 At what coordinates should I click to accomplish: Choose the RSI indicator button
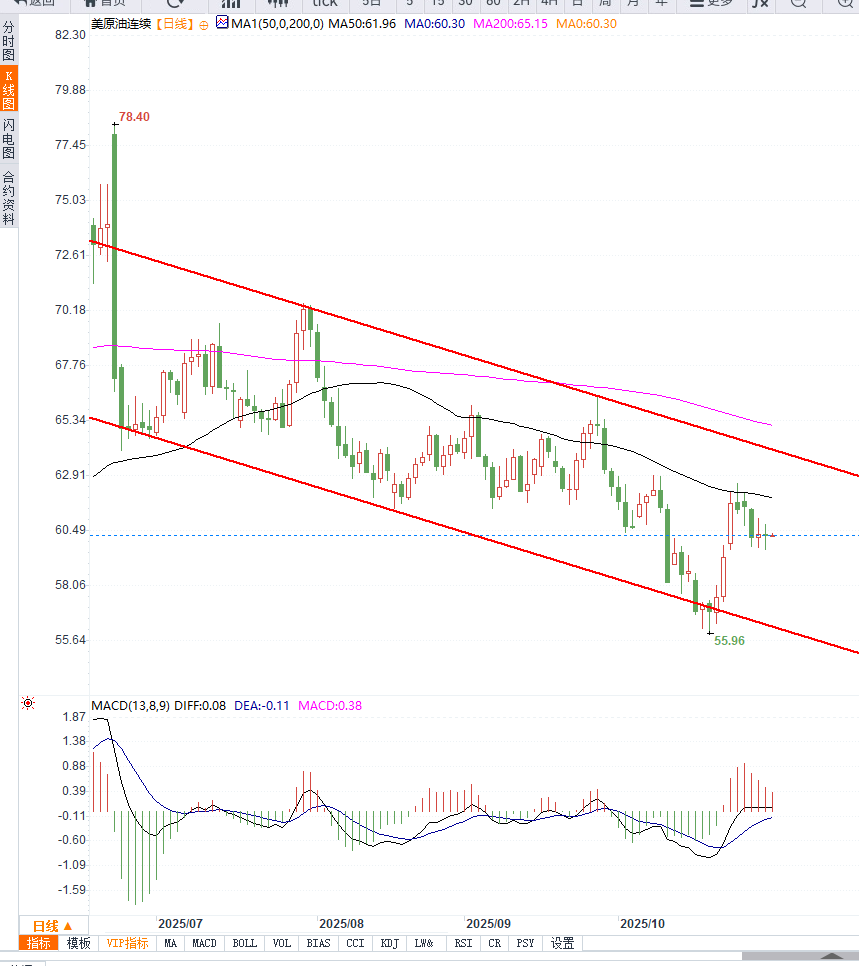click(463, 943)
